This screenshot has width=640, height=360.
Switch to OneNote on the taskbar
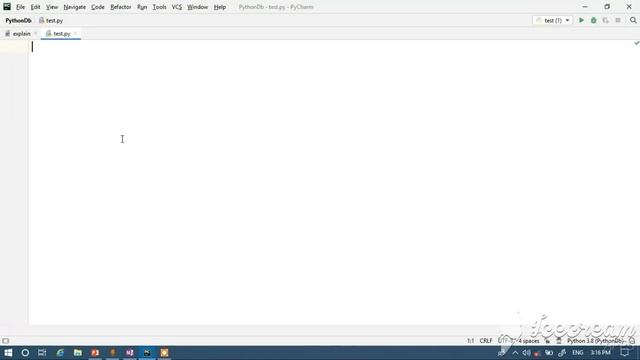(x=130, y=353)
